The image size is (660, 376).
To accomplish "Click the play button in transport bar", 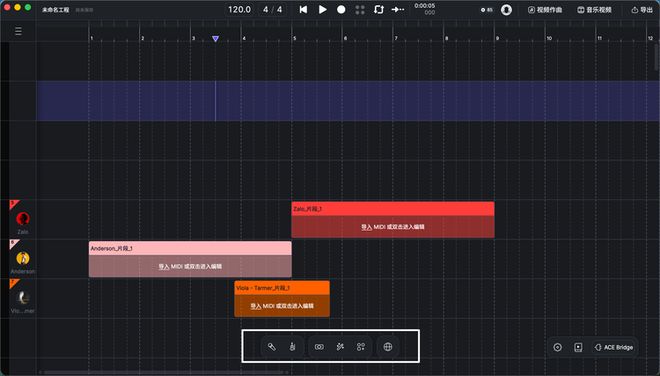I will pyautogui.click(x=322, y=9).
